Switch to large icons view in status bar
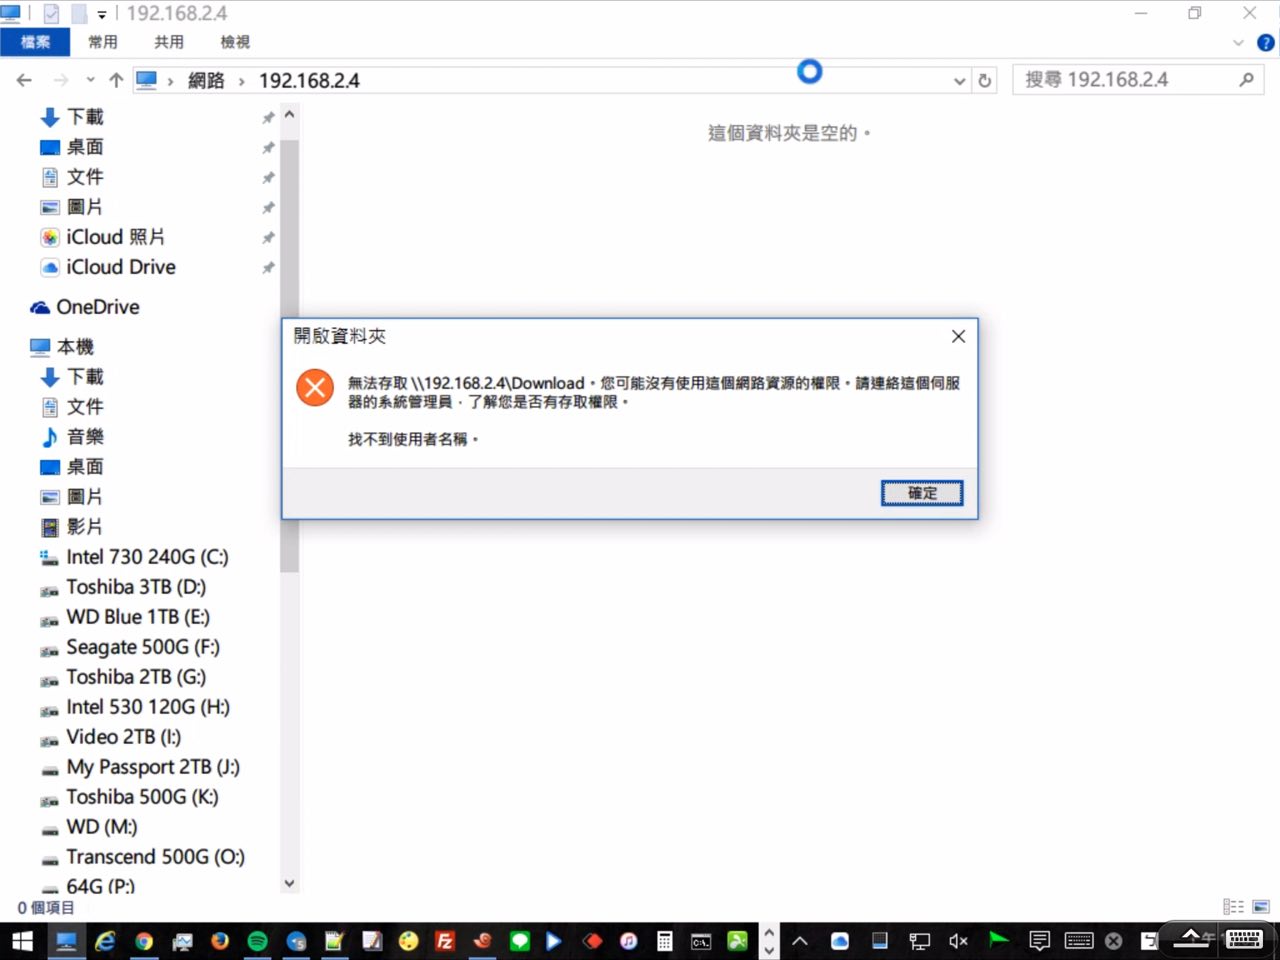1280x960 pixels. [x=1260, y=907]
